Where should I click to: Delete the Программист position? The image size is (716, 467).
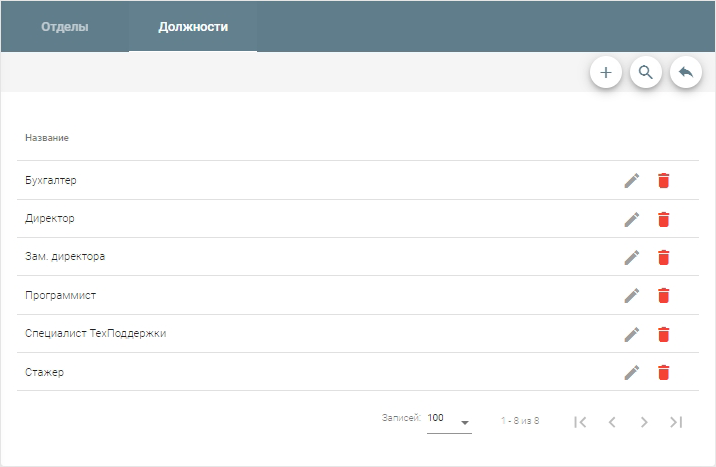[663, 296]
